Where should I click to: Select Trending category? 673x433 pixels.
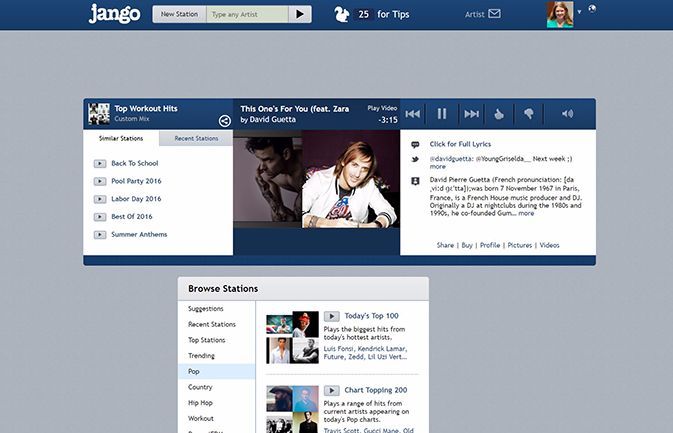201,355
